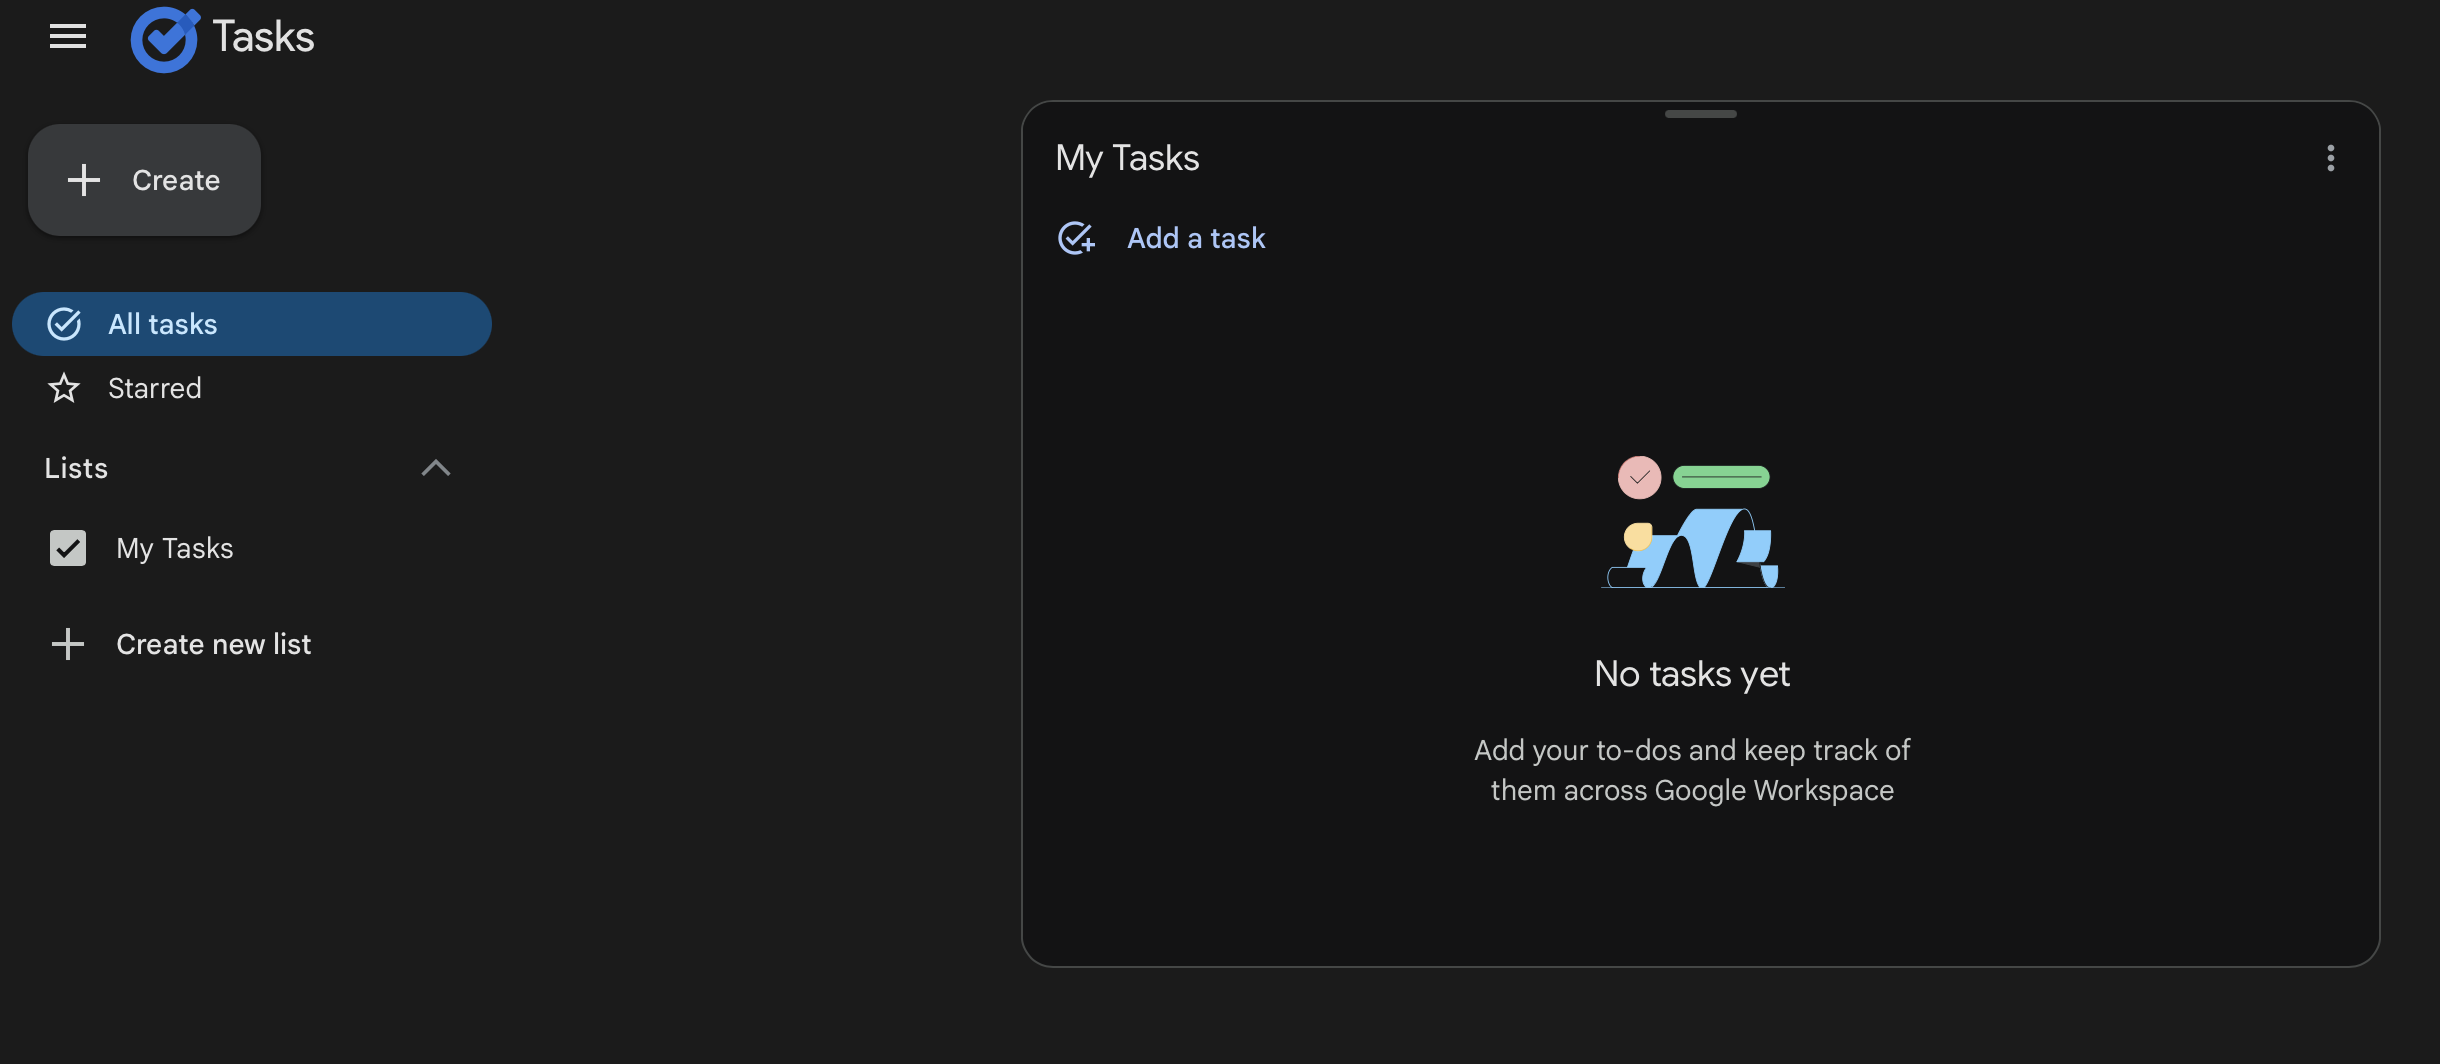
Task: Click the Google Tasks logo icon
Action: point(164,40)
